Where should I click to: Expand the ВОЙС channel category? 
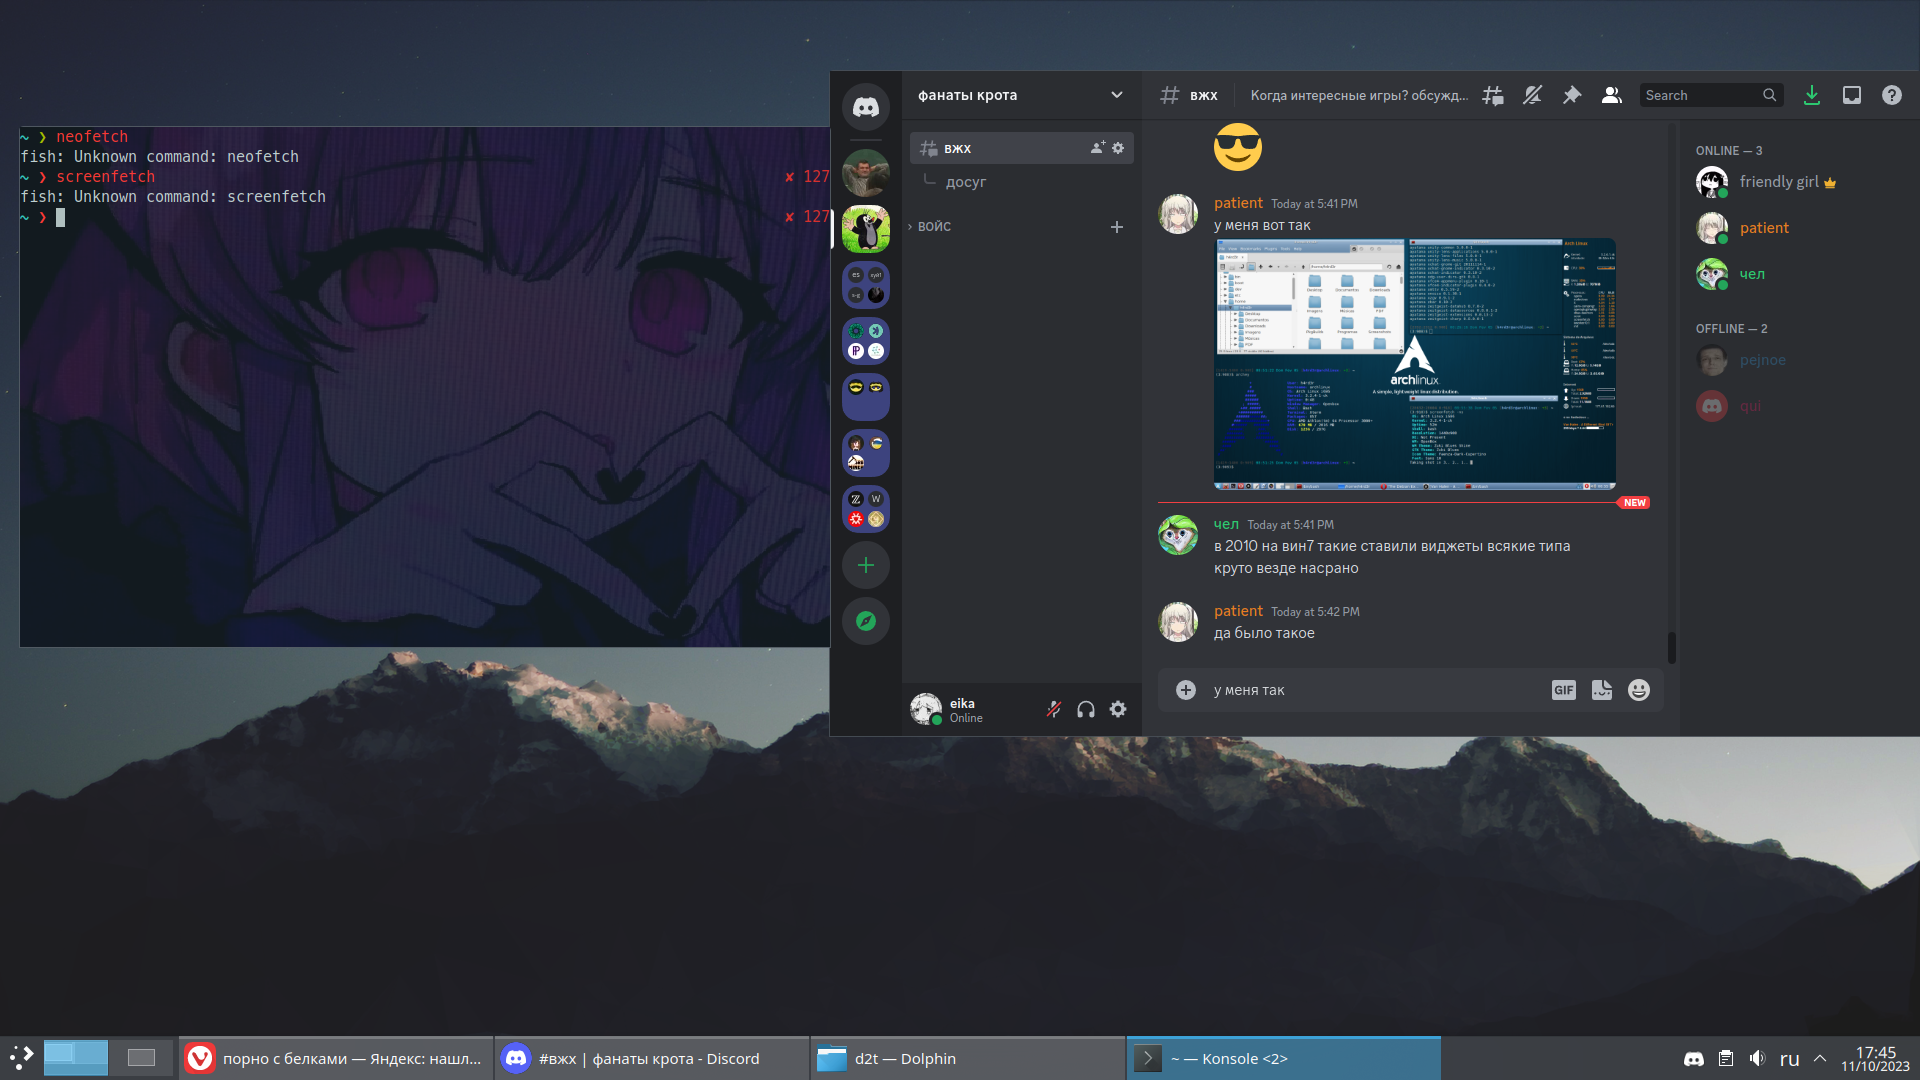[934, 227]
